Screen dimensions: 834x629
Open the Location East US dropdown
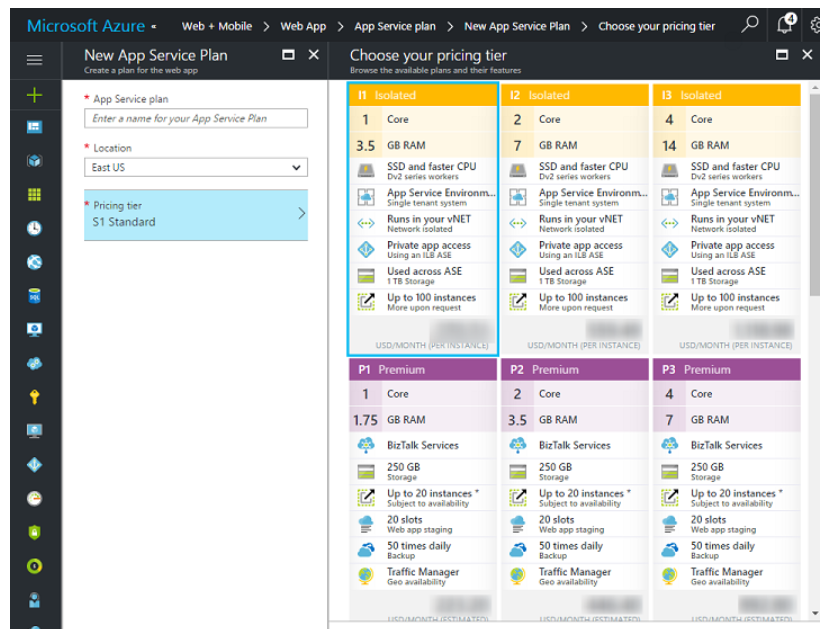[x=196, y=167]
